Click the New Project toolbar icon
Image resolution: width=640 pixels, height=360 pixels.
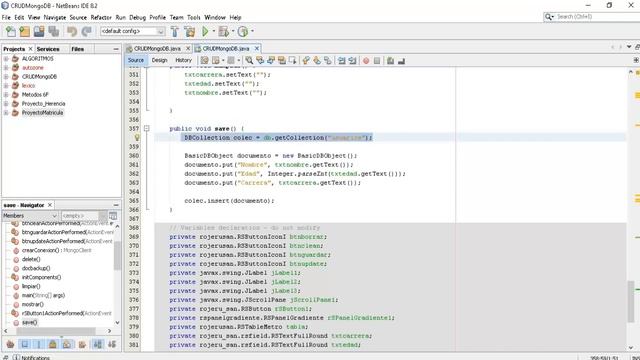click(x=24, y=31)
